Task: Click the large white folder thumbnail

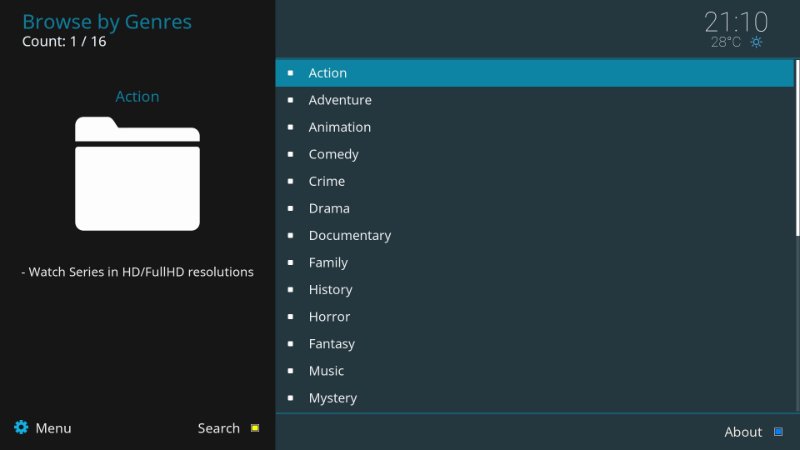Action: [137, 173]
